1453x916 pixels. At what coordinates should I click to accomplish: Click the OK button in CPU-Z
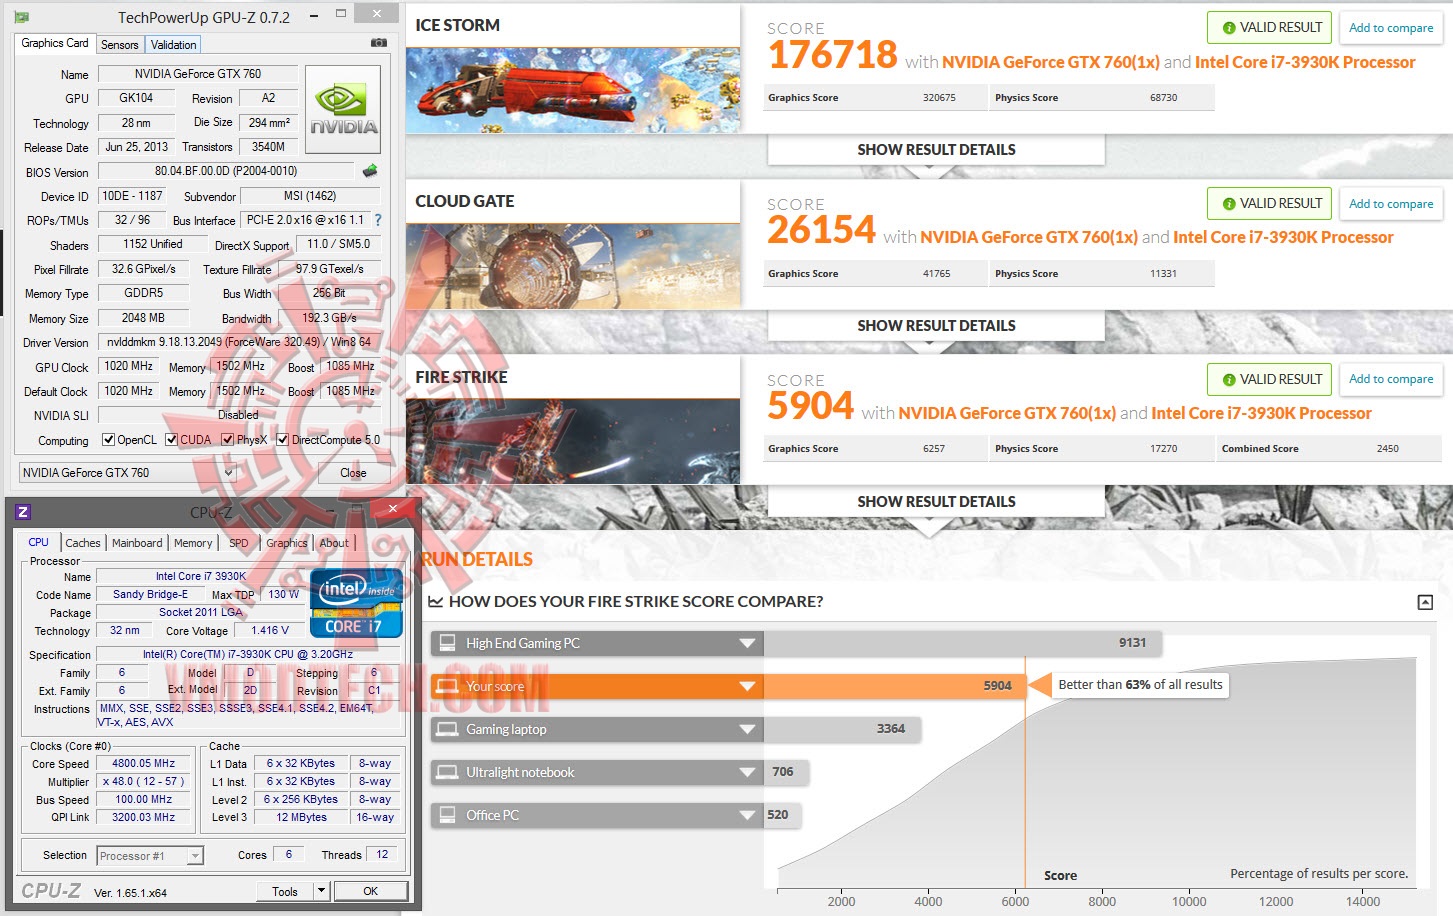370,891
